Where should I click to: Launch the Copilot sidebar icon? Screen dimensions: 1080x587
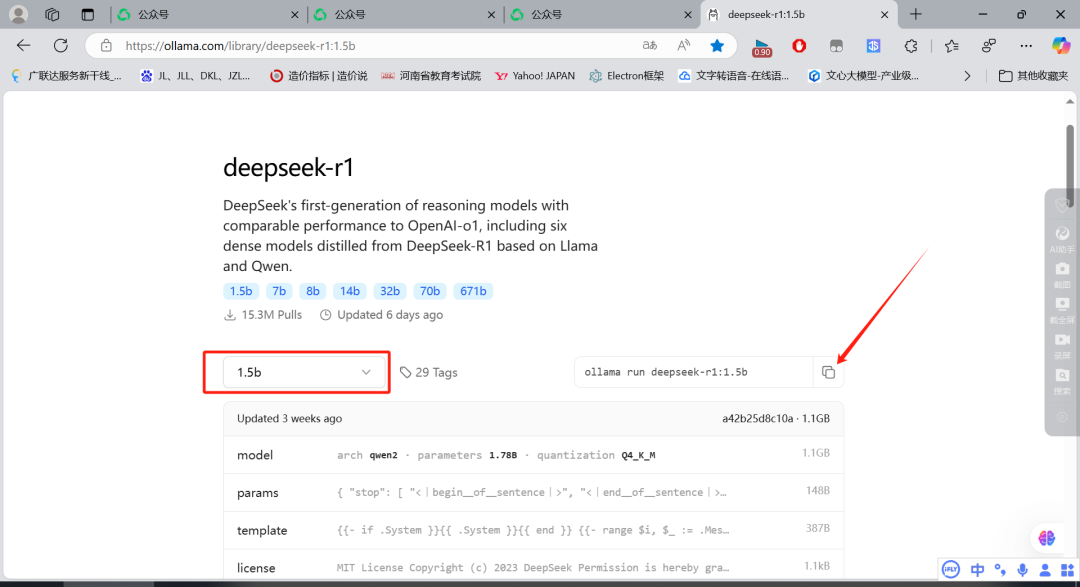coord(1061,45)
